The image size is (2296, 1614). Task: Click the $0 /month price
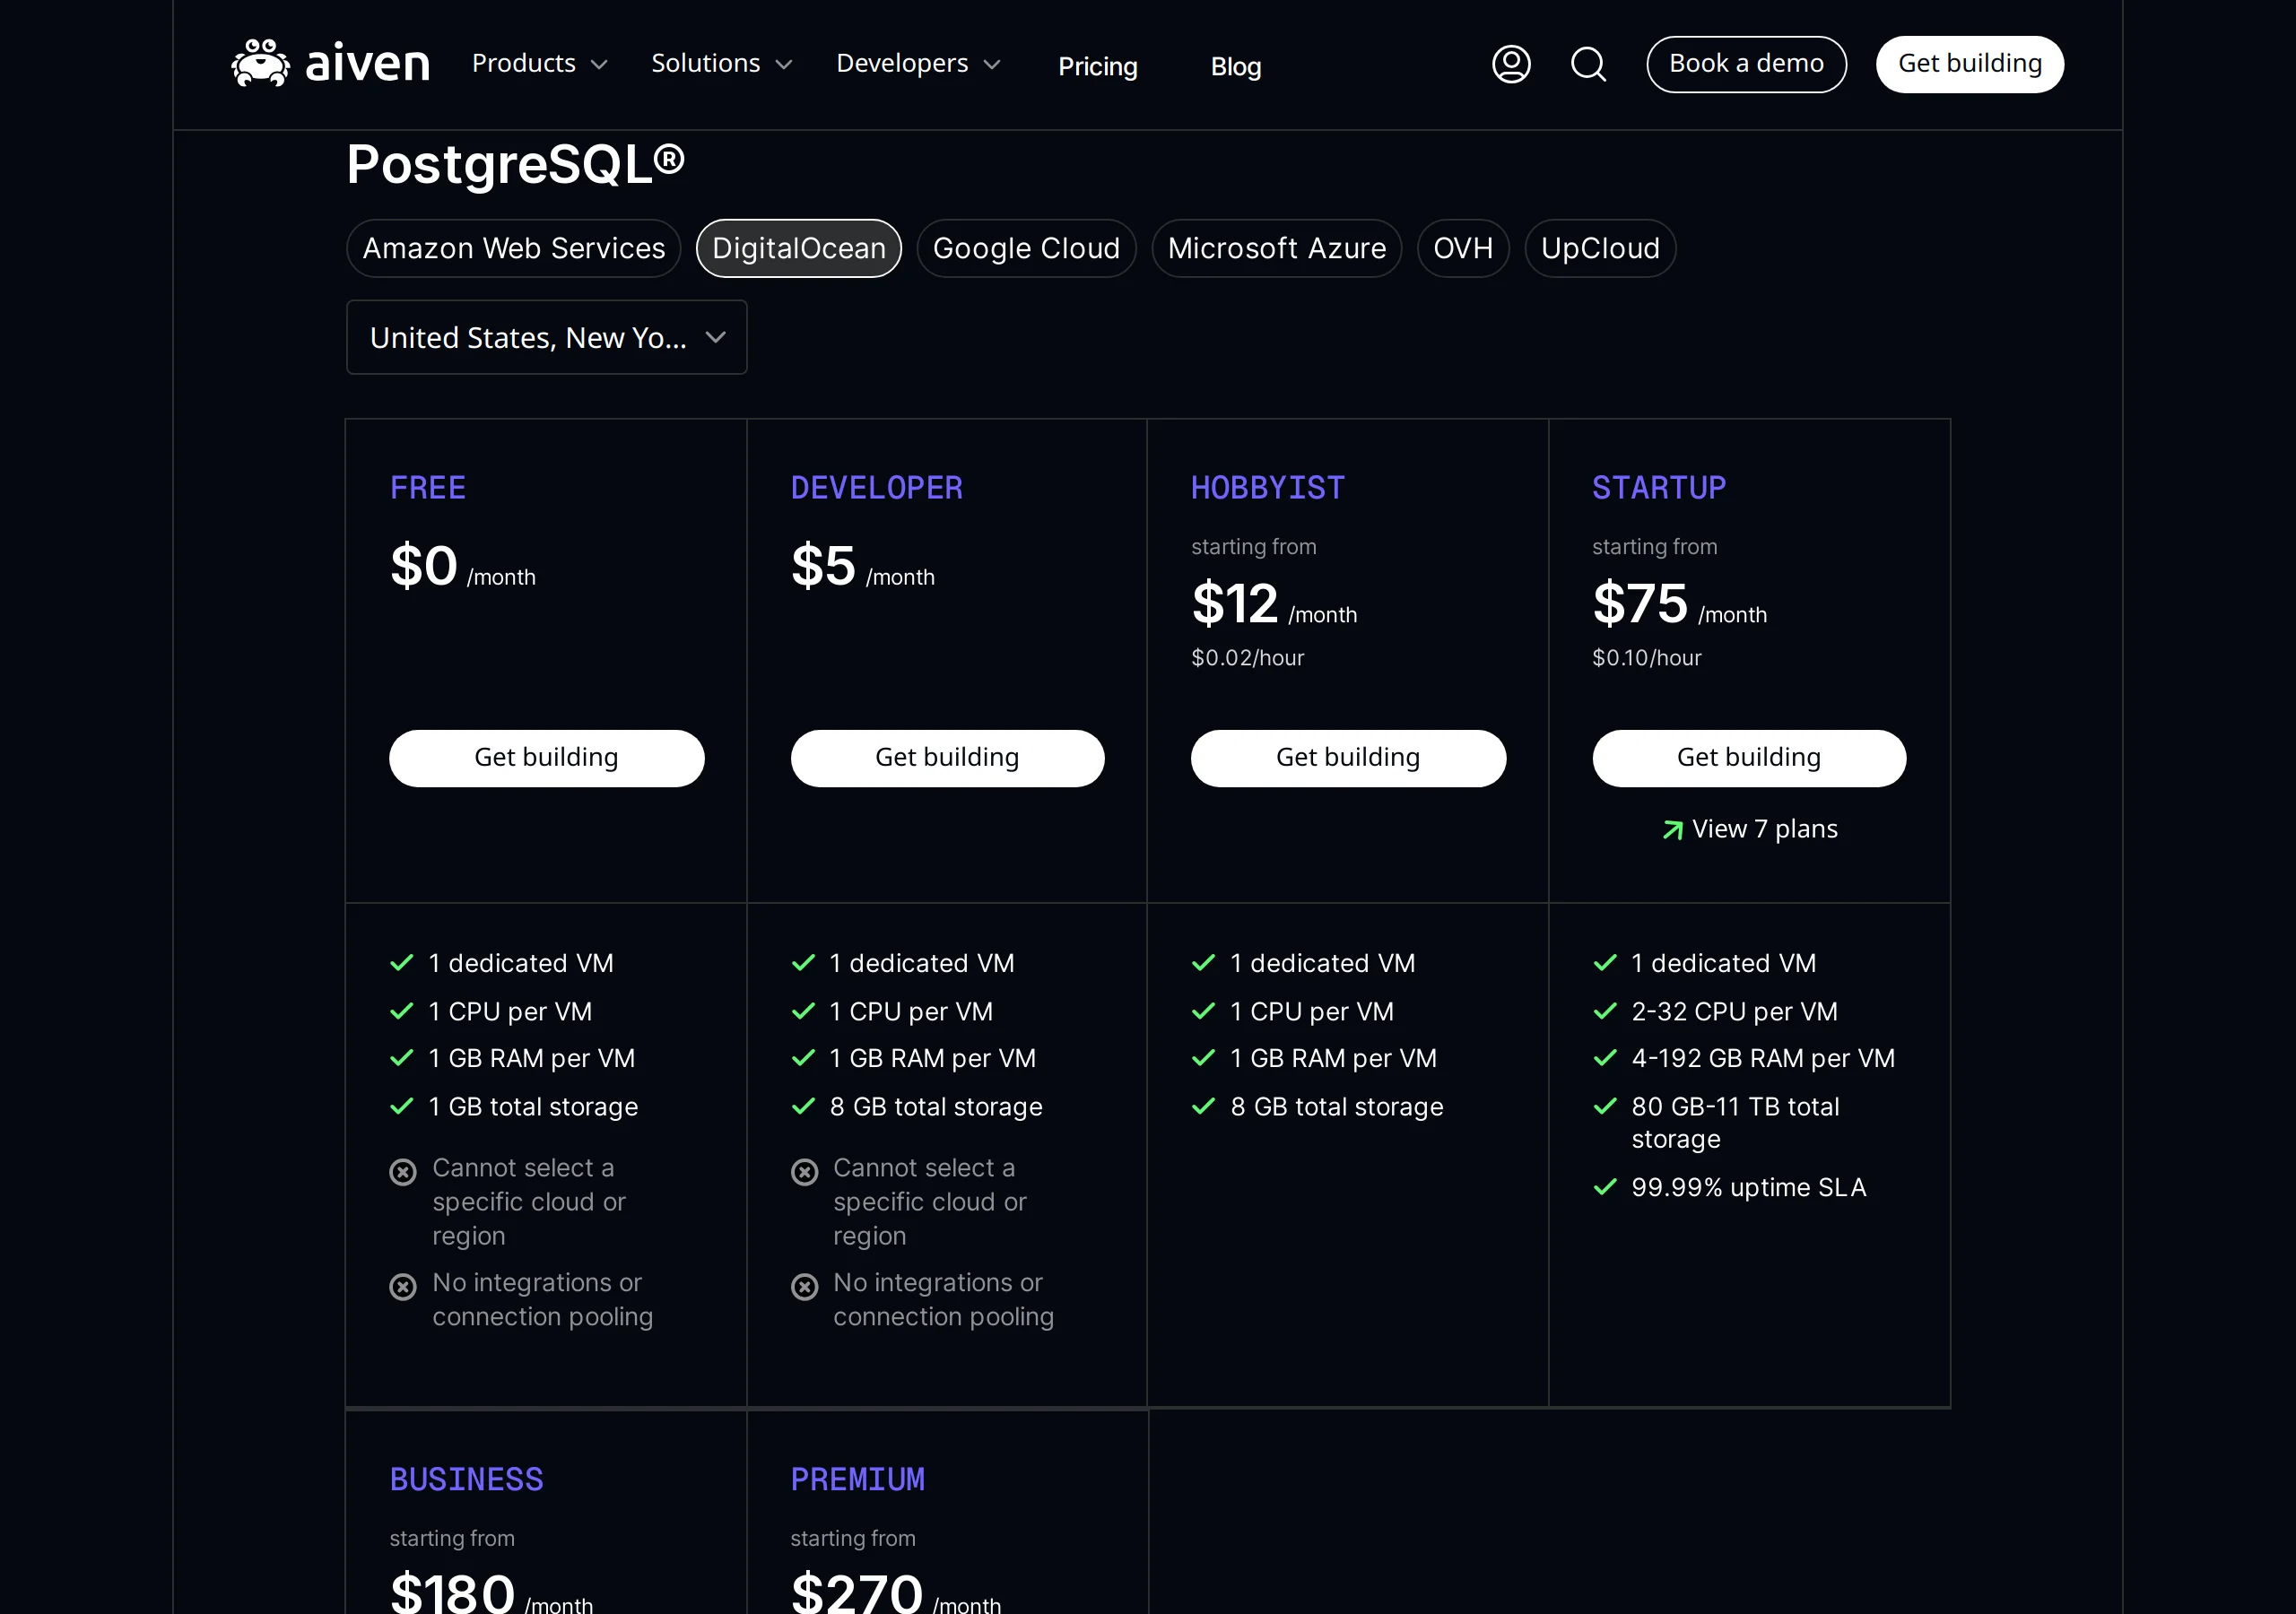tap(463, 566)
